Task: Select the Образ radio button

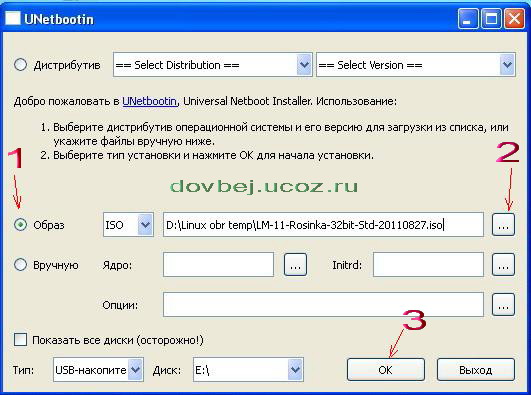Action: click(20, 225)
